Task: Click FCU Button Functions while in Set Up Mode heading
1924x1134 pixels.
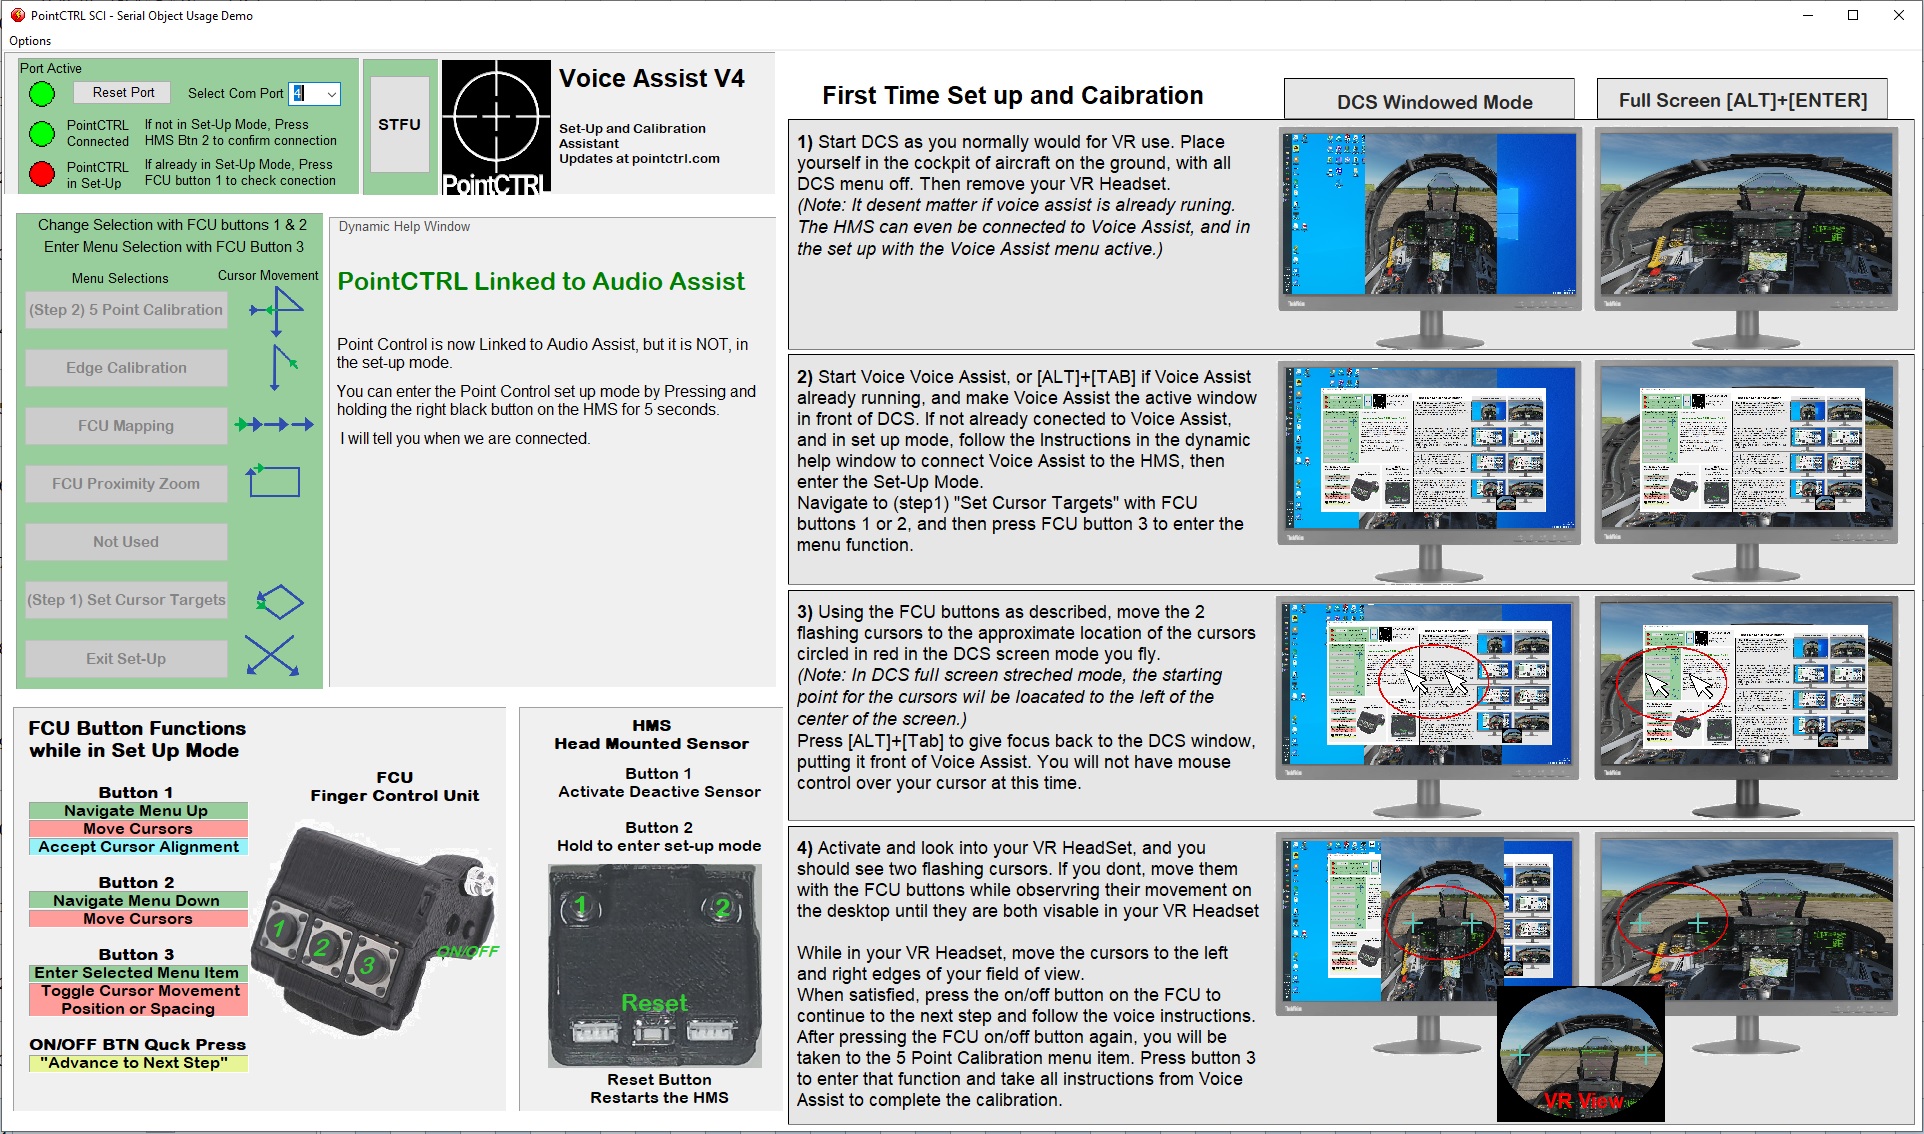Action: [x=137, y=740]
